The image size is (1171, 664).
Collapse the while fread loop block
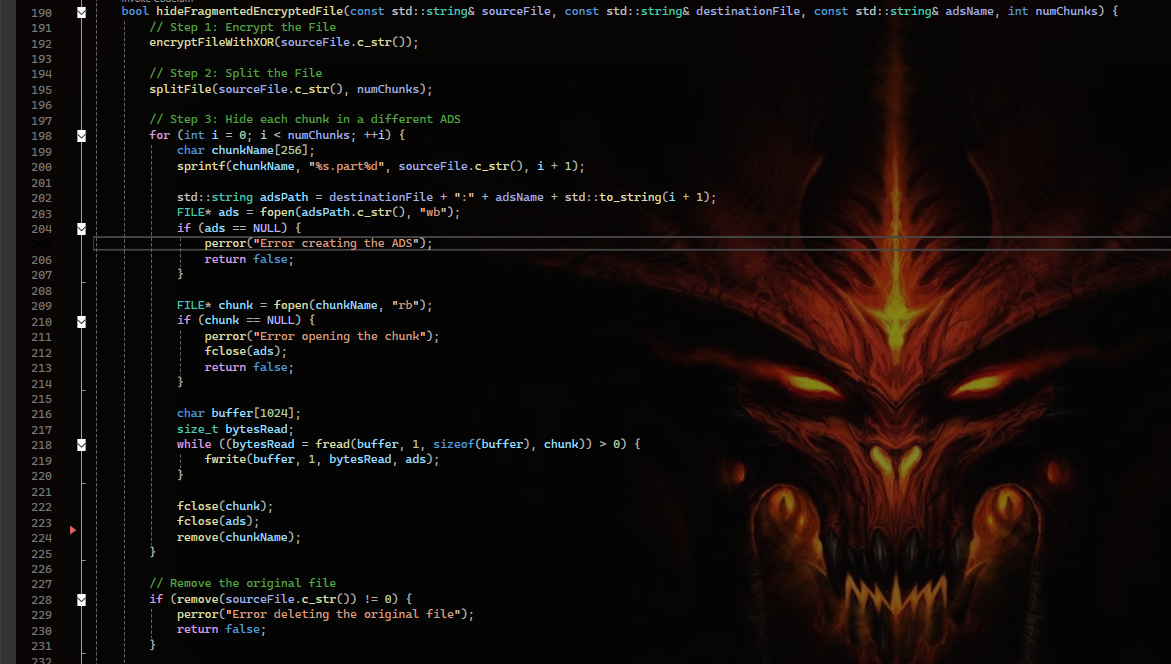(x=81, y=444)
